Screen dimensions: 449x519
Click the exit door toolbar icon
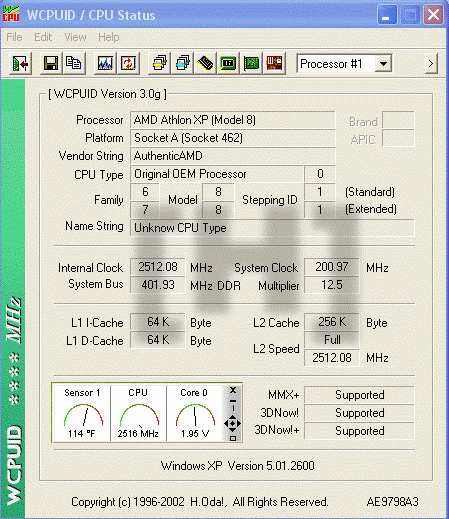pyautogui.click(x=20, y=63)
